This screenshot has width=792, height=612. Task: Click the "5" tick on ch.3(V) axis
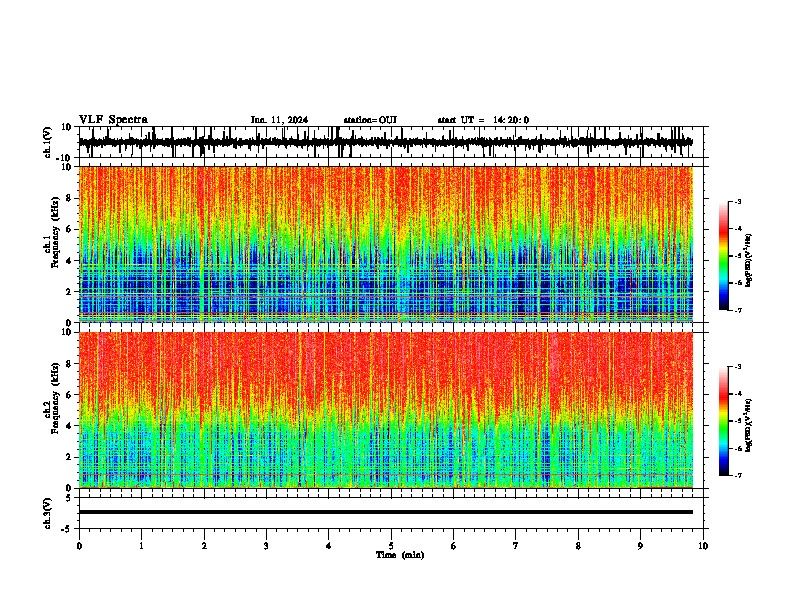point(70,498)
